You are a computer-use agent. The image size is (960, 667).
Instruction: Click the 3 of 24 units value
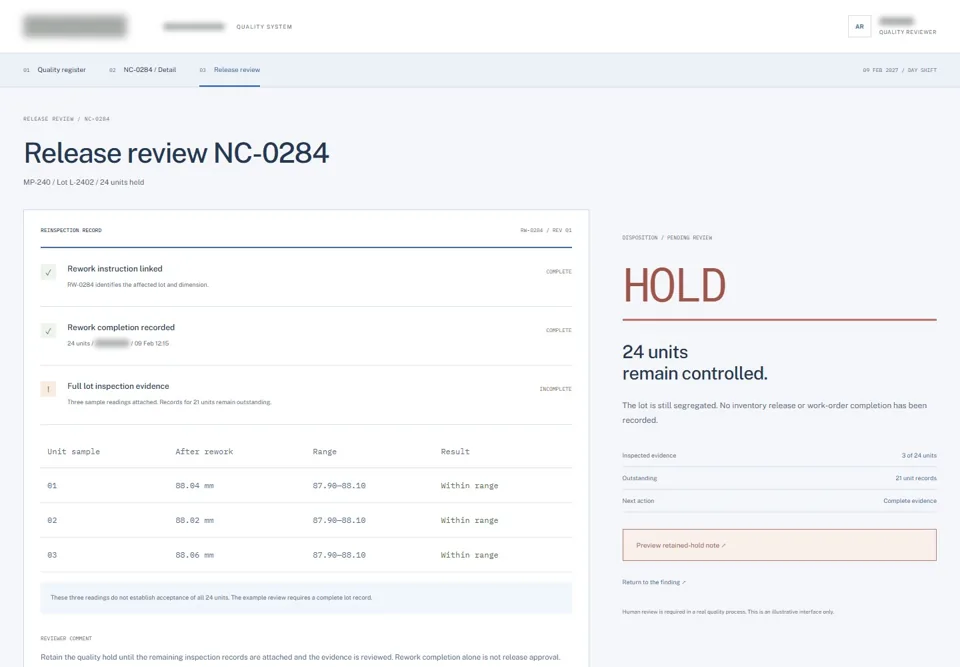[x=919, y=456]
